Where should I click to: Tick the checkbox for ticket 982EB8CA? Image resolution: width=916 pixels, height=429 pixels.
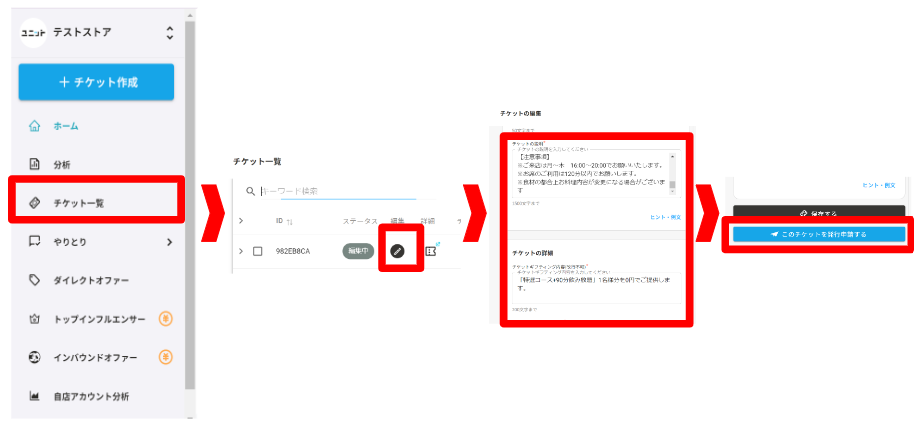coord(257,251)
